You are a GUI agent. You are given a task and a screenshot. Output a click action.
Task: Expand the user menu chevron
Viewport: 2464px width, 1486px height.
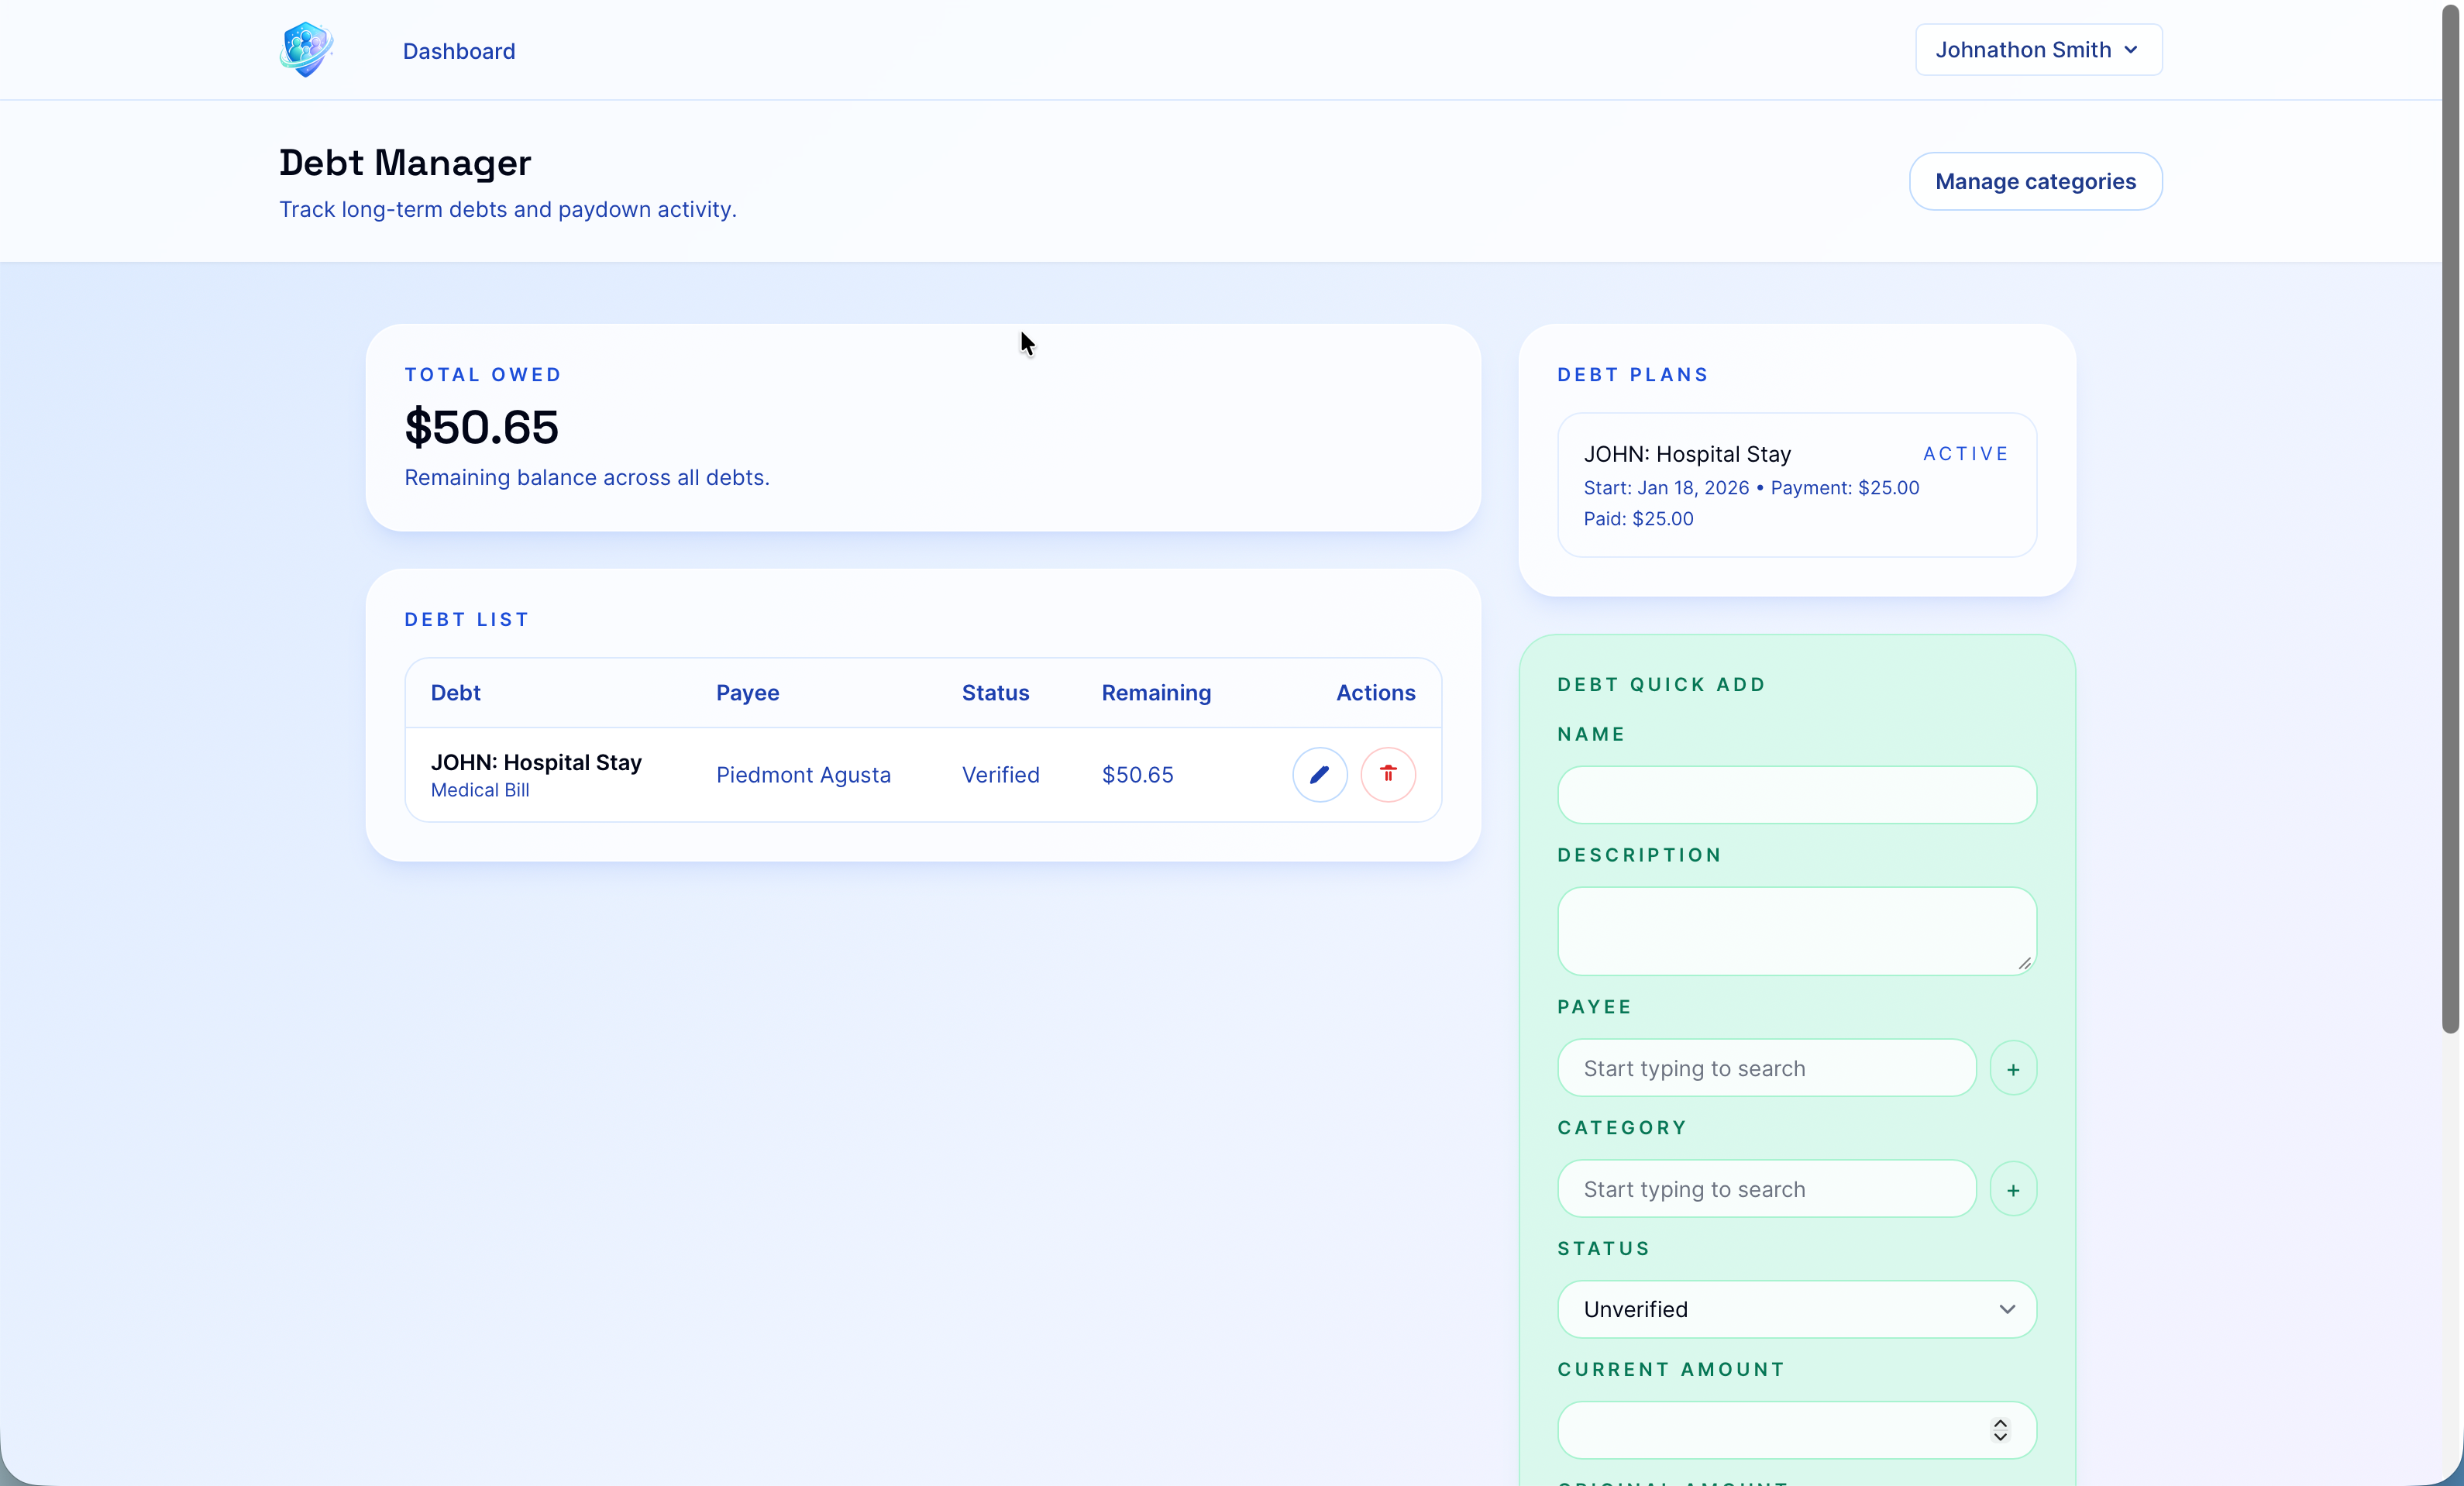tap(2130, 49)
